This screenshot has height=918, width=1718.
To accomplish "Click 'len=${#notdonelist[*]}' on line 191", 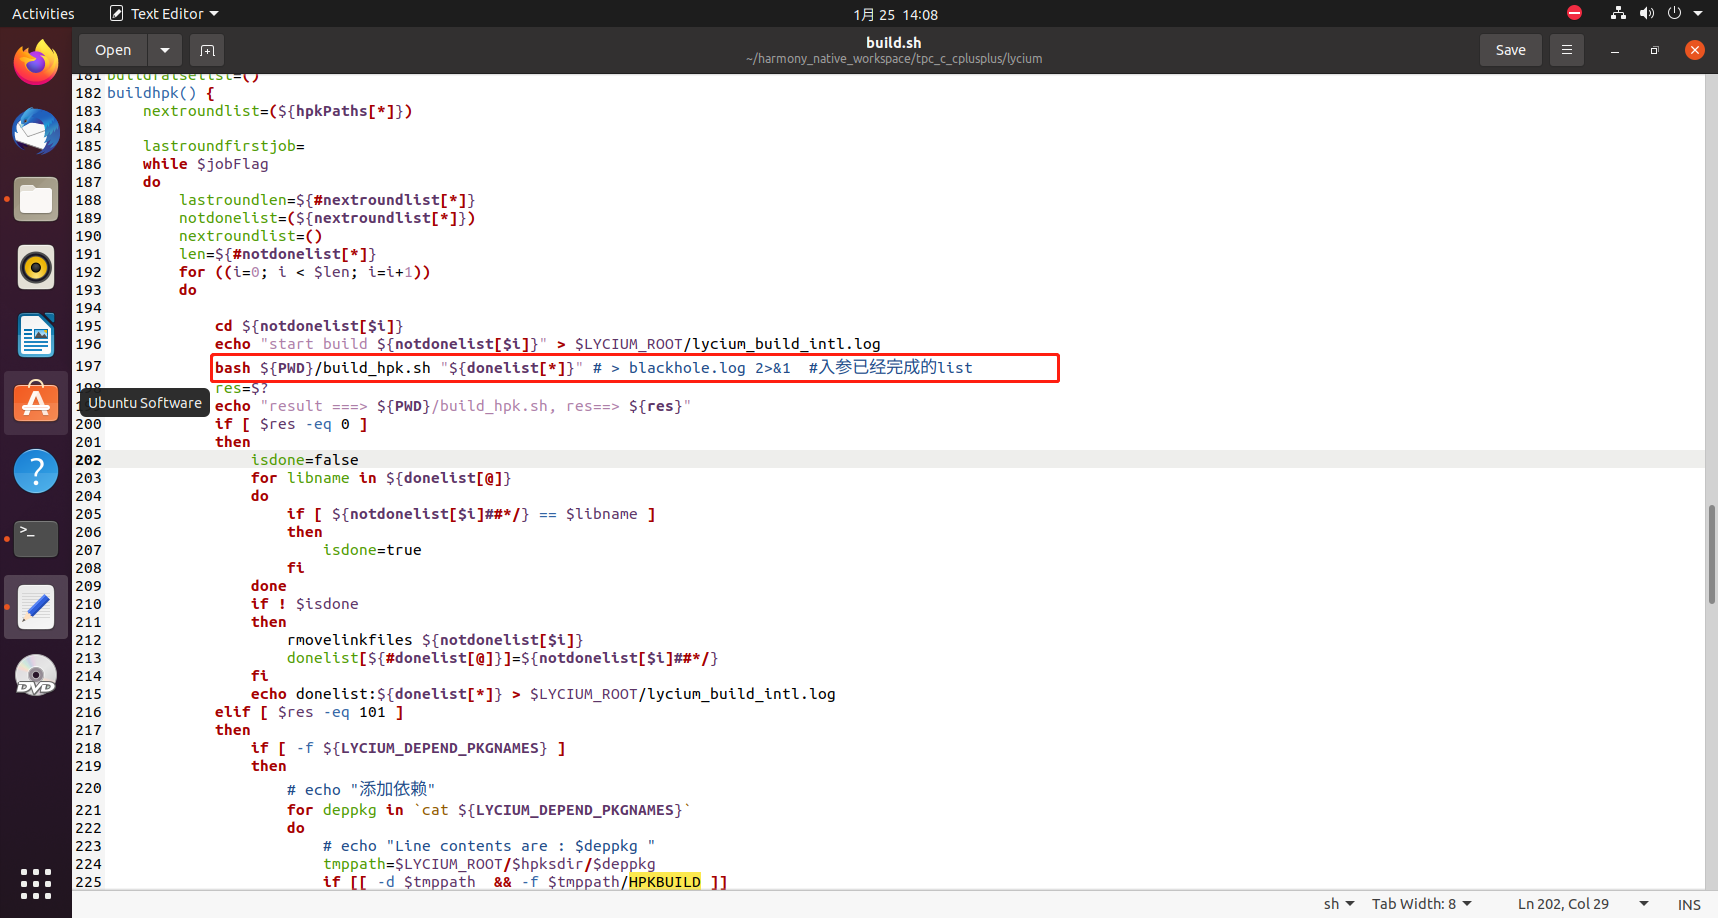I will (277, 254).
